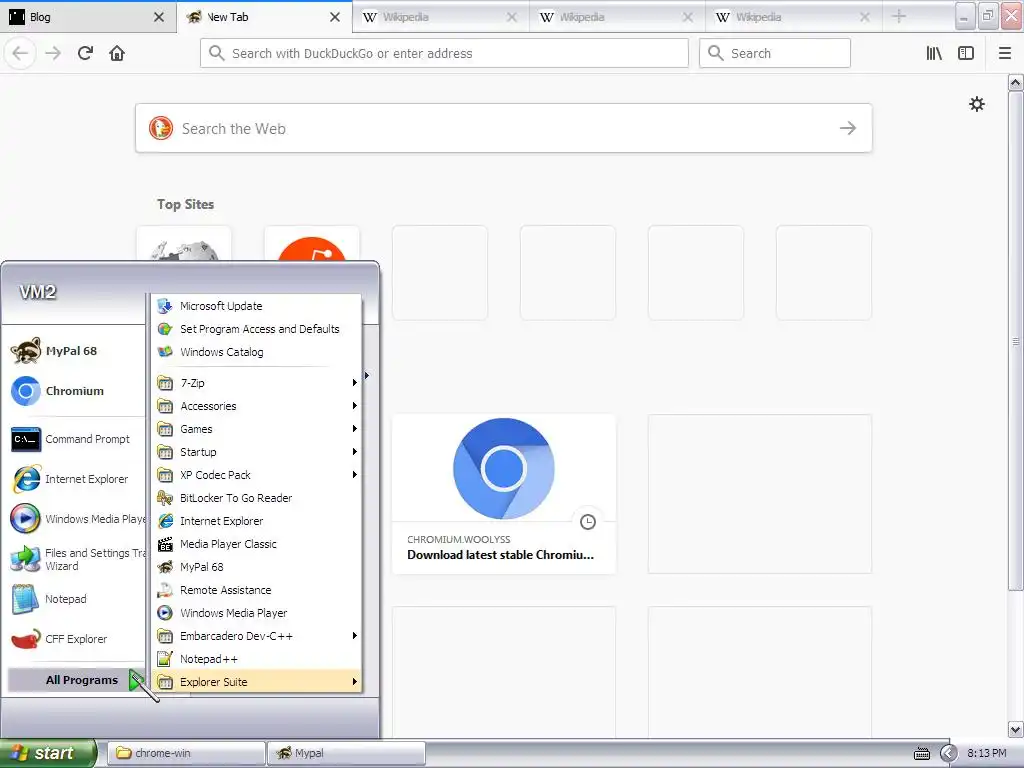Launch Notepad++ from All Programs
This screenshot has width=1024, height=768.
256,659
